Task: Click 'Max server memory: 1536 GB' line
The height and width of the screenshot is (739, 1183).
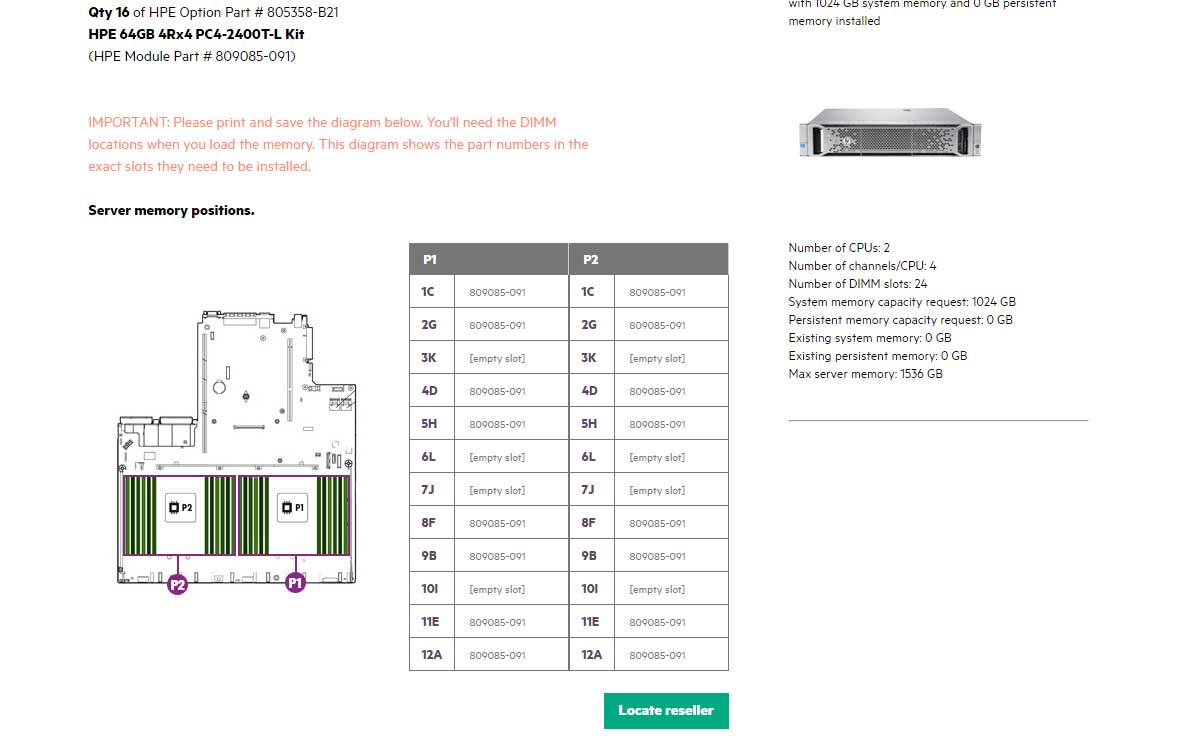Action: click(x=865, y=374)
